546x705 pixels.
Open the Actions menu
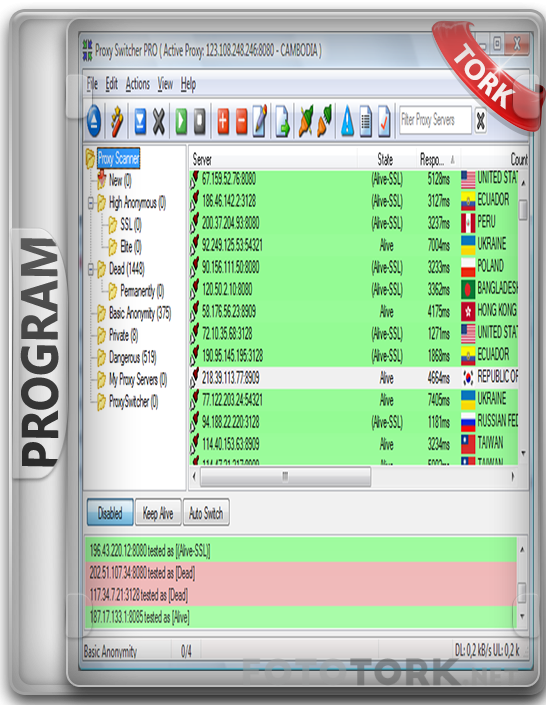pyautogui.click(x=138, y=84)
